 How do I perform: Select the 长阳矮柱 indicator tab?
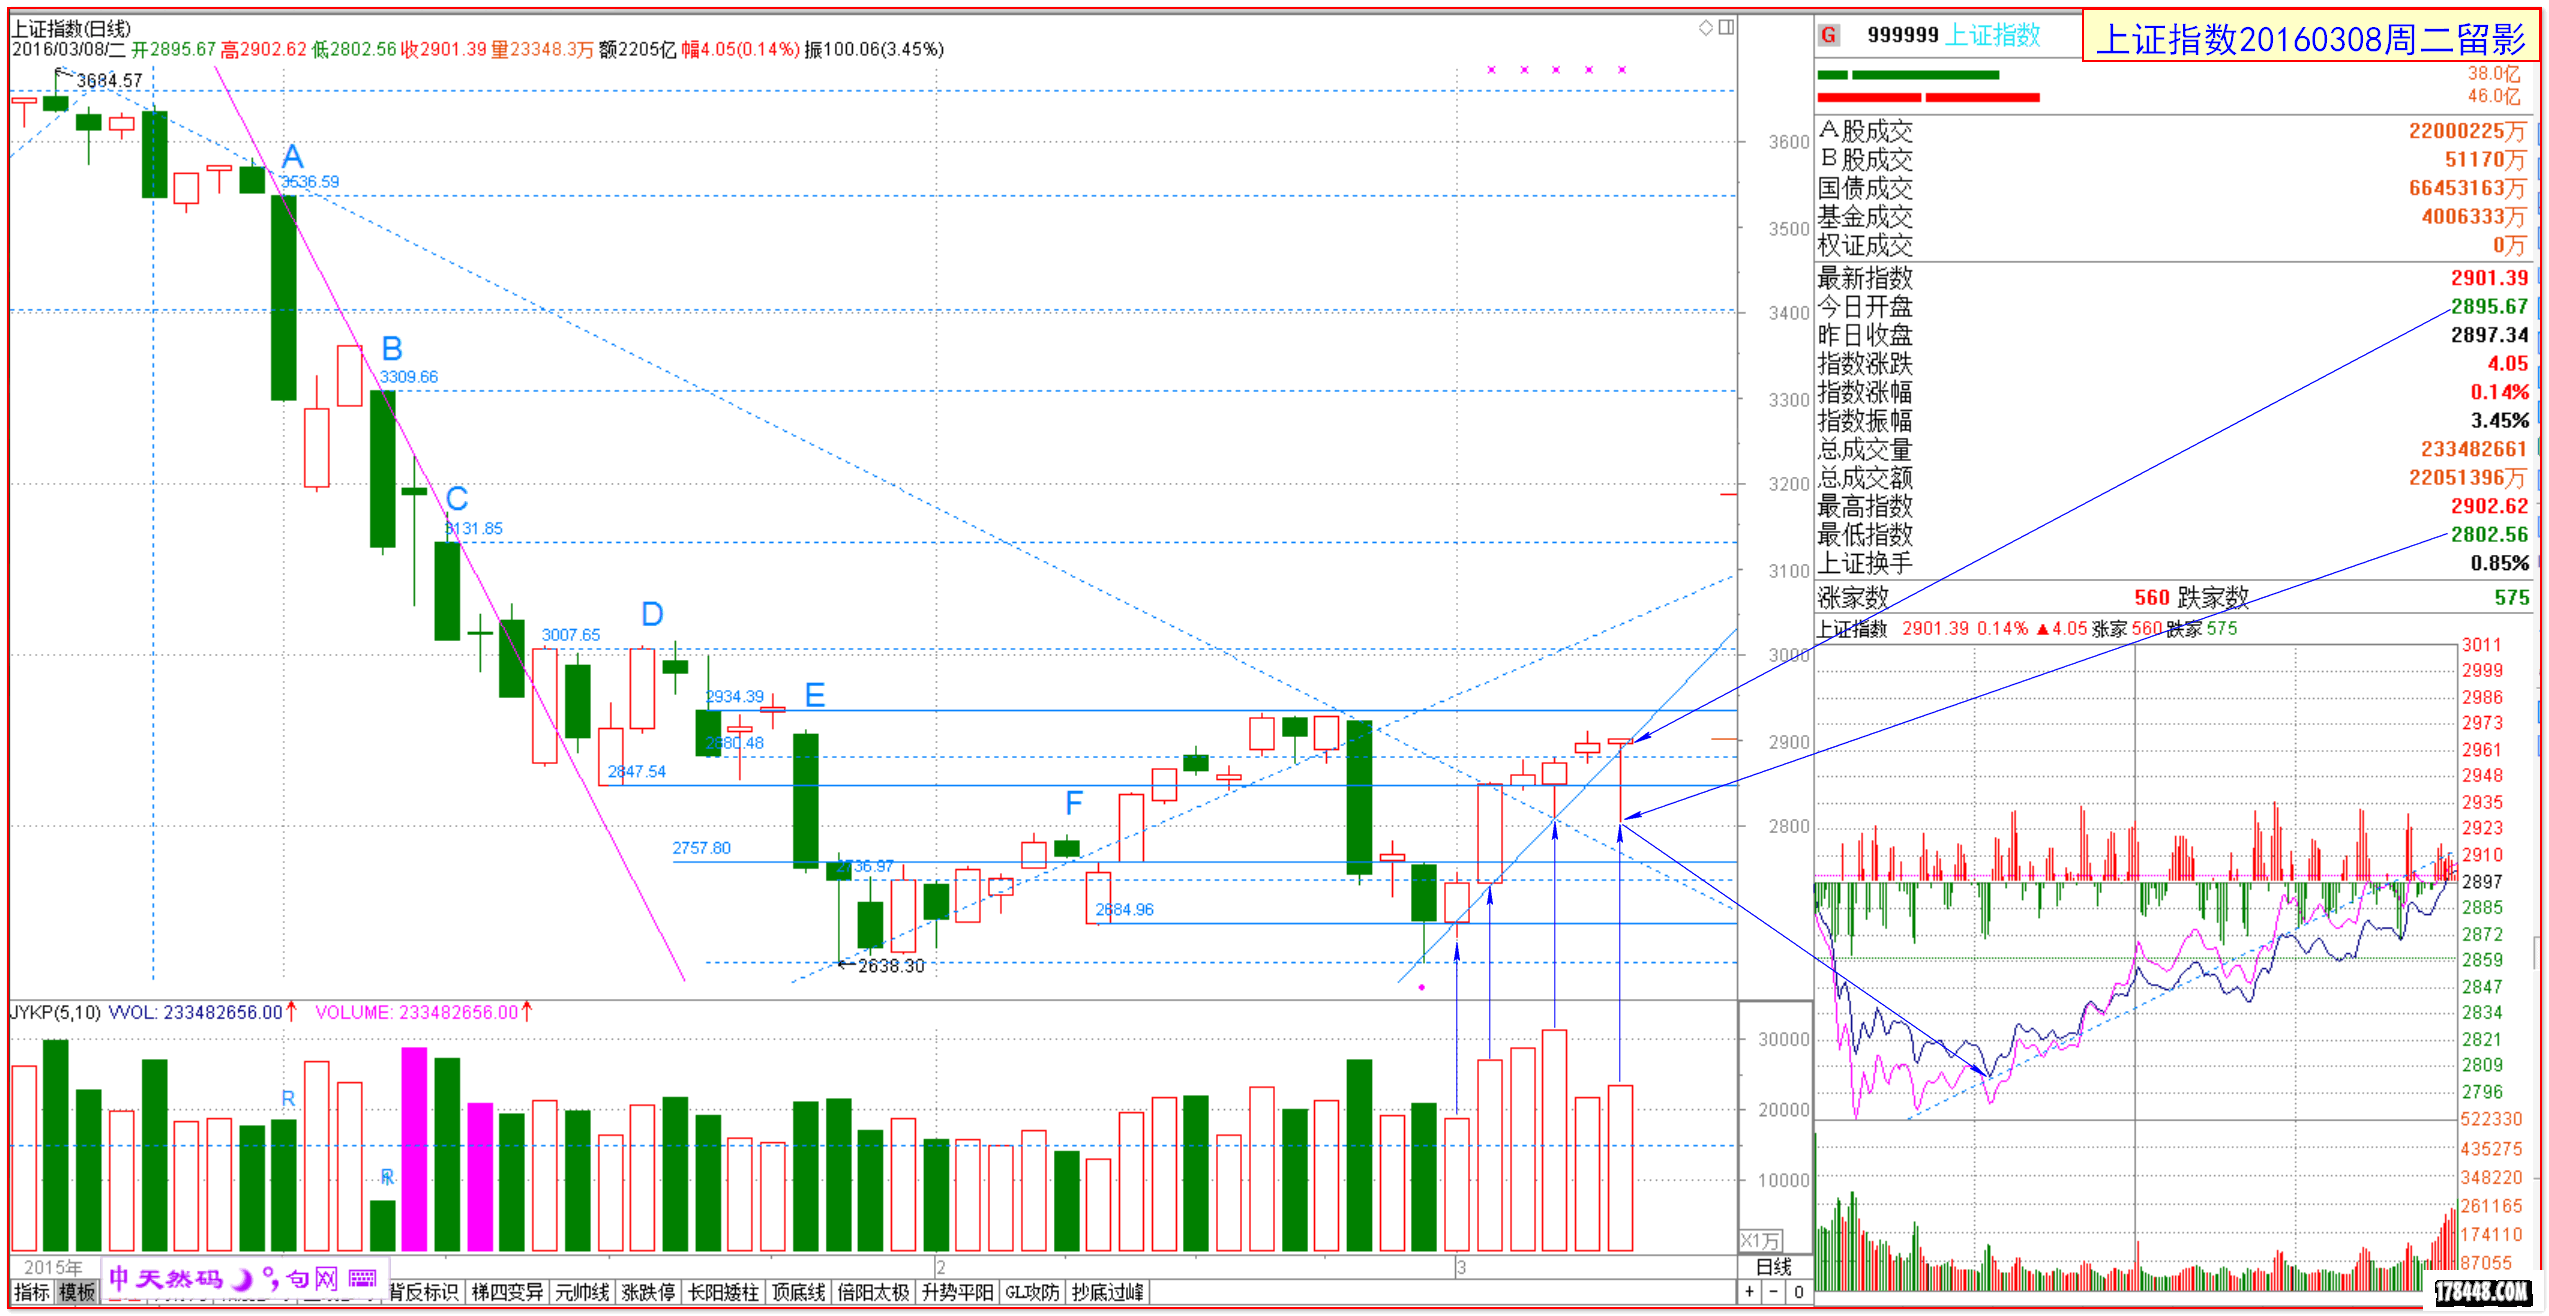coord(723,1292)
